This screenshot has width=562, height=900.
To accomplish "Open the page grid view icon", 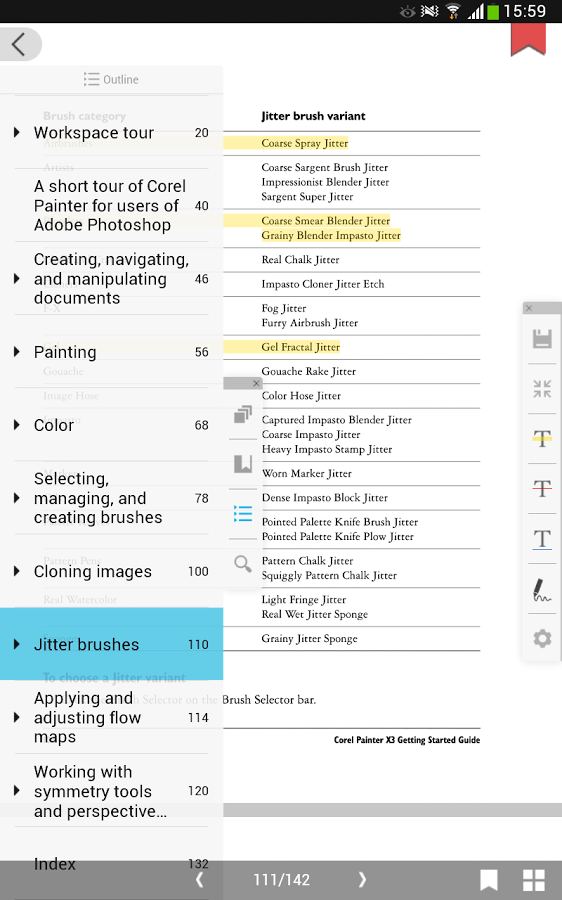I will tap(534, 880).
